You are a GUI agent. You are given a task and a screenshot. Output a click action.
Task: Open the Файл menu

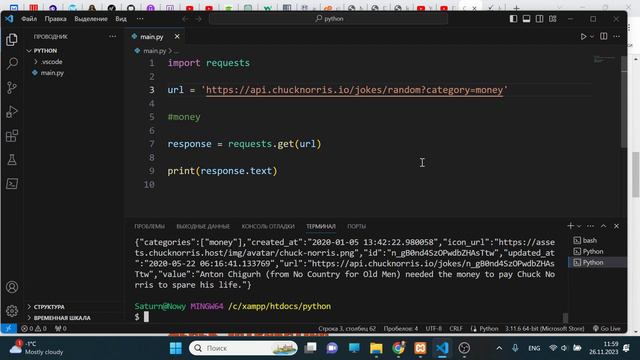tap(29, 19)
